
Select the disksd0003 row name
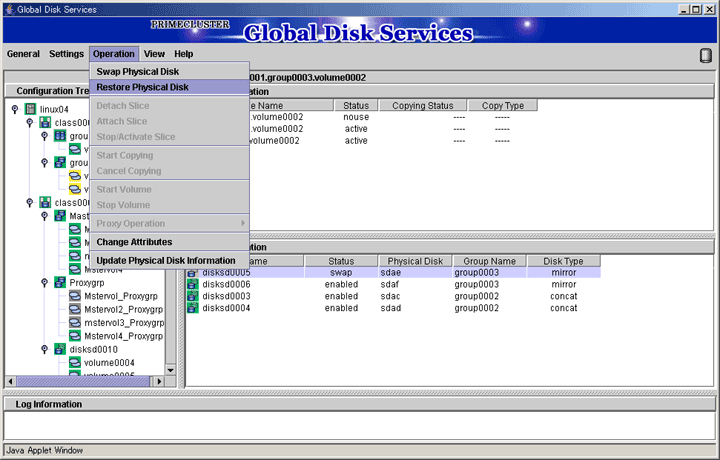click(x=226, y=297)
